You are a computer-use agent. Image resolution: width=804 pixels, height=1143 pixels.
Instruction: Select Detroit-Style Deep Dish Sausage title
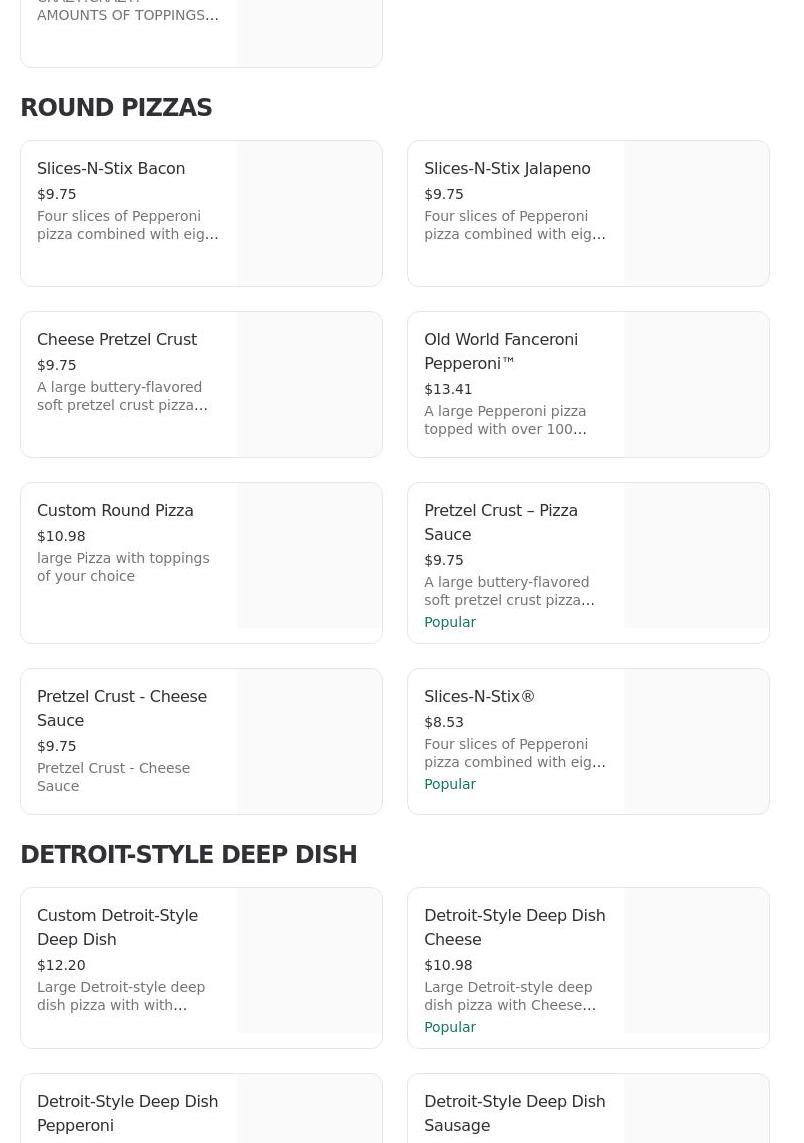point(514,1113)
